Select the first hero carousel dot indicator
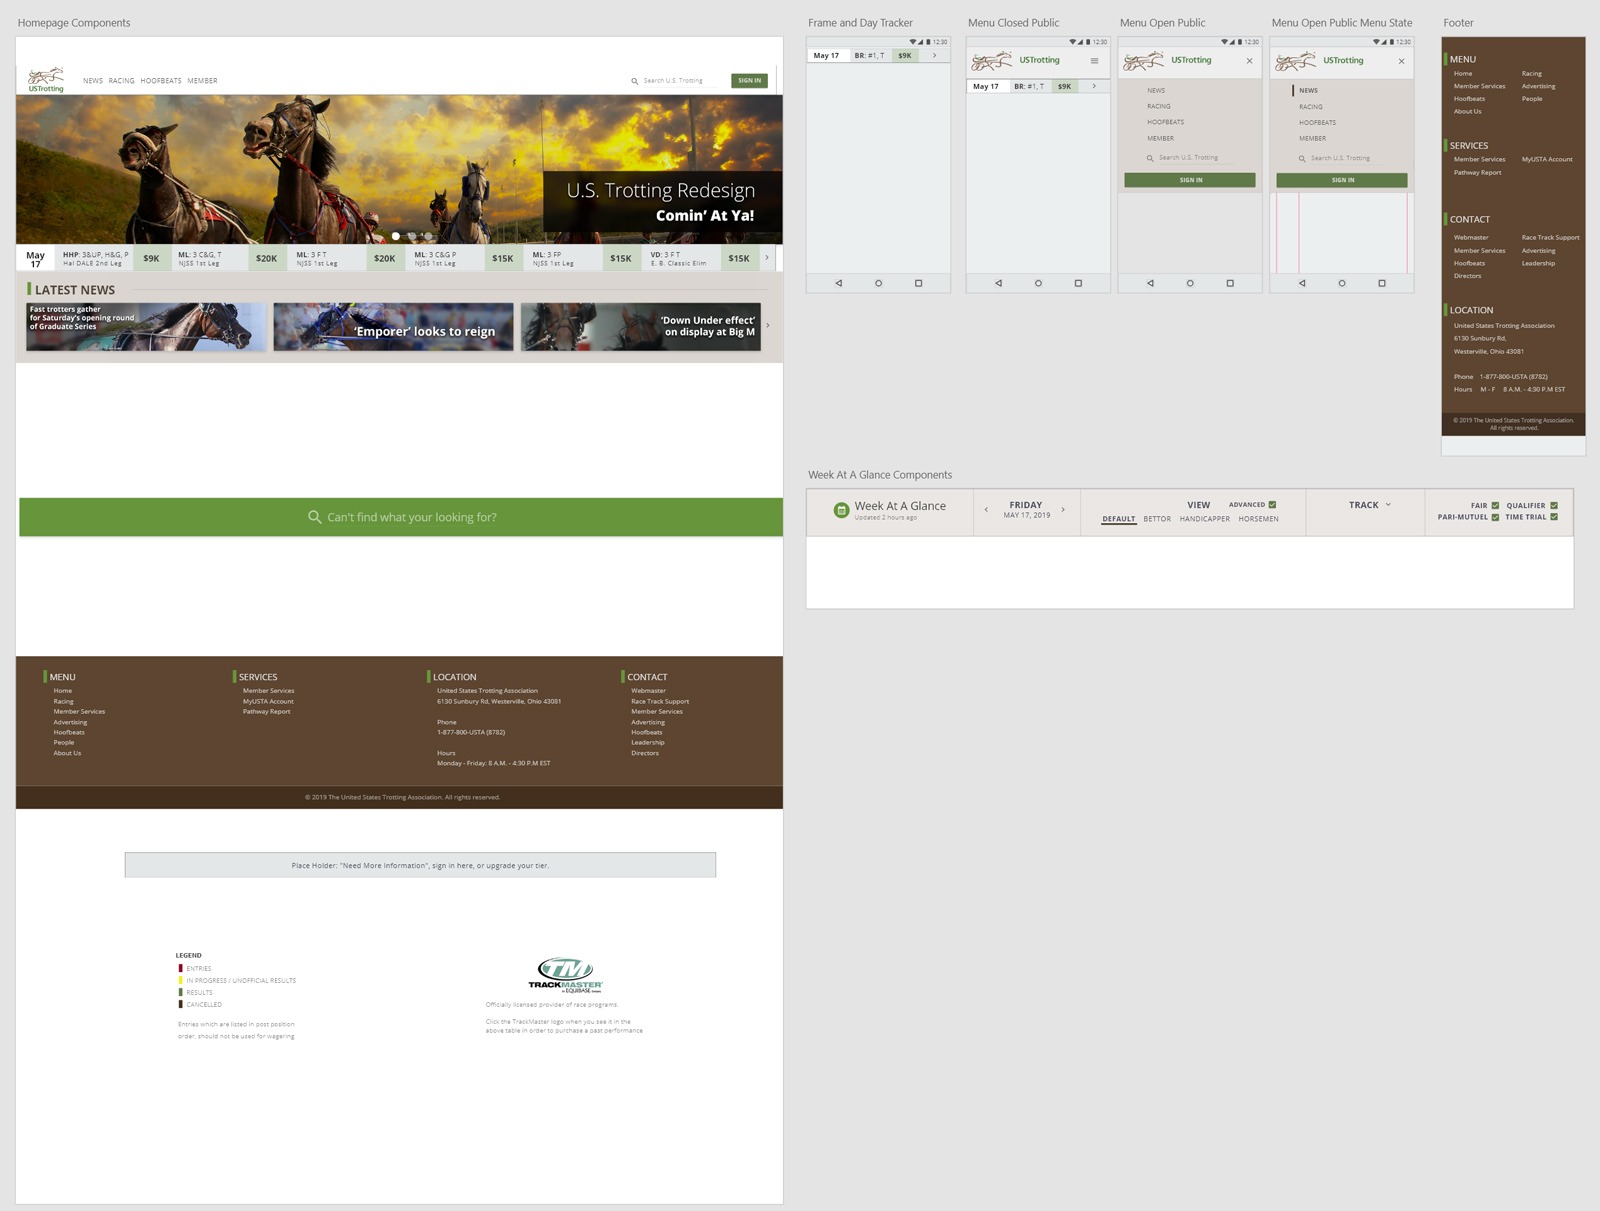The width and height of the screenshot is (1600, 1211). [x=396, y=236]
